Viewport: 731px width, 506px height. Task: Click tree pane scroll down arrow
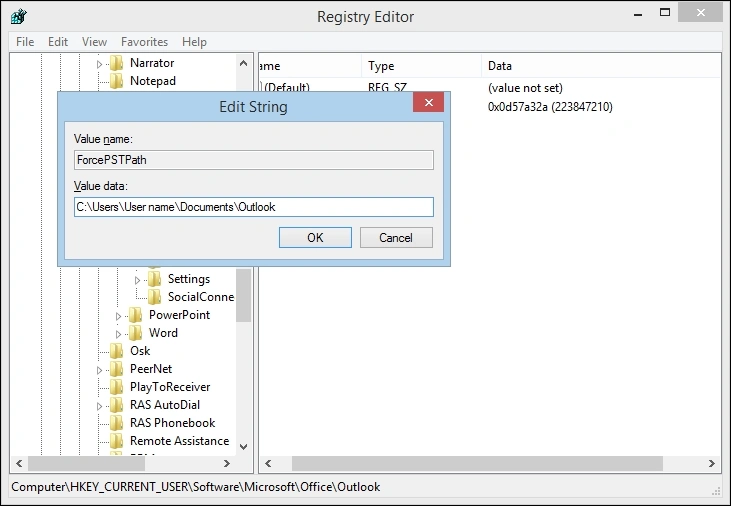click(x=243, y=447)
